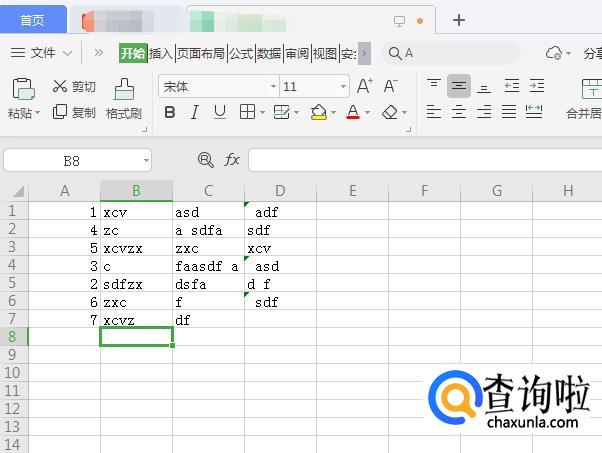Viewport: 602px width, 453px height.
Task: Click the Paste icon
Action: pyautogui.click(x=23, y=89)
